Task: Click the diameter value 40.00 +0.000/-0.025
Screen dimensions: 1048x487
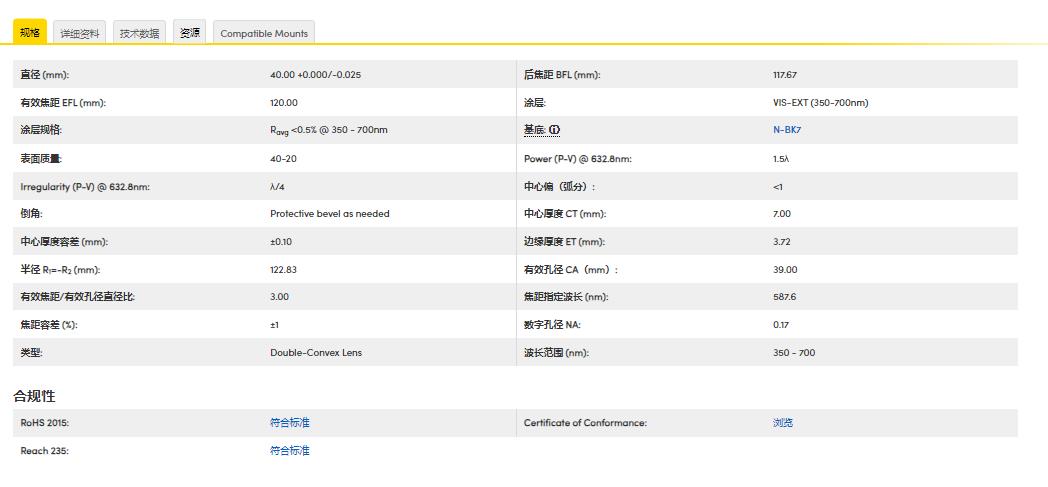Action: click(x=315, y=75)
